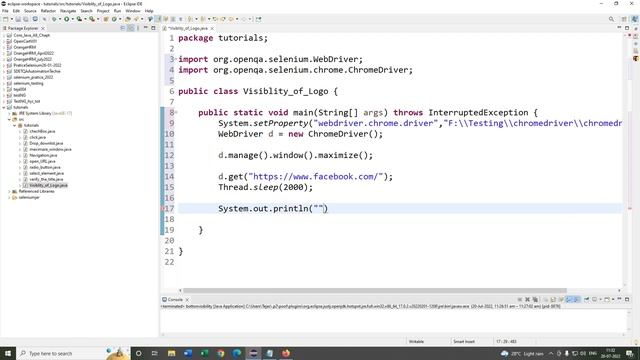Select radio_button.java in Package Explorer
Screen dimensions: 640x360
coord(45,167)
